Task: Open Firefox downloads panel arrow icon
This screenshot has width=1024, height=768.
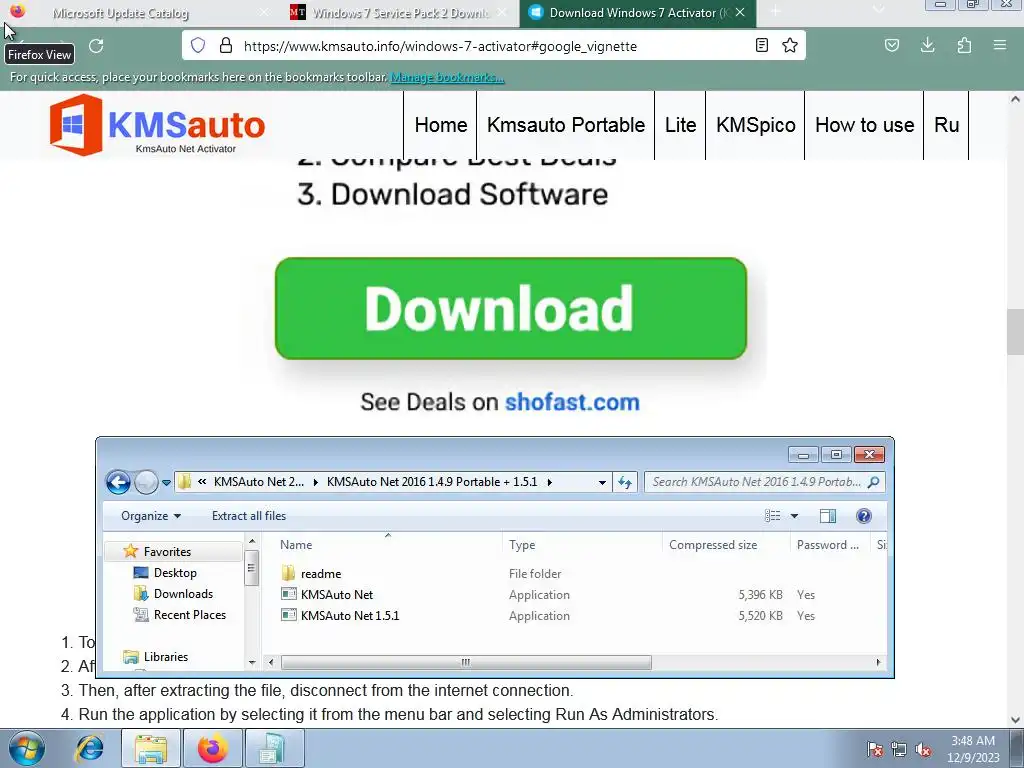Action: (x=927, y=45)
